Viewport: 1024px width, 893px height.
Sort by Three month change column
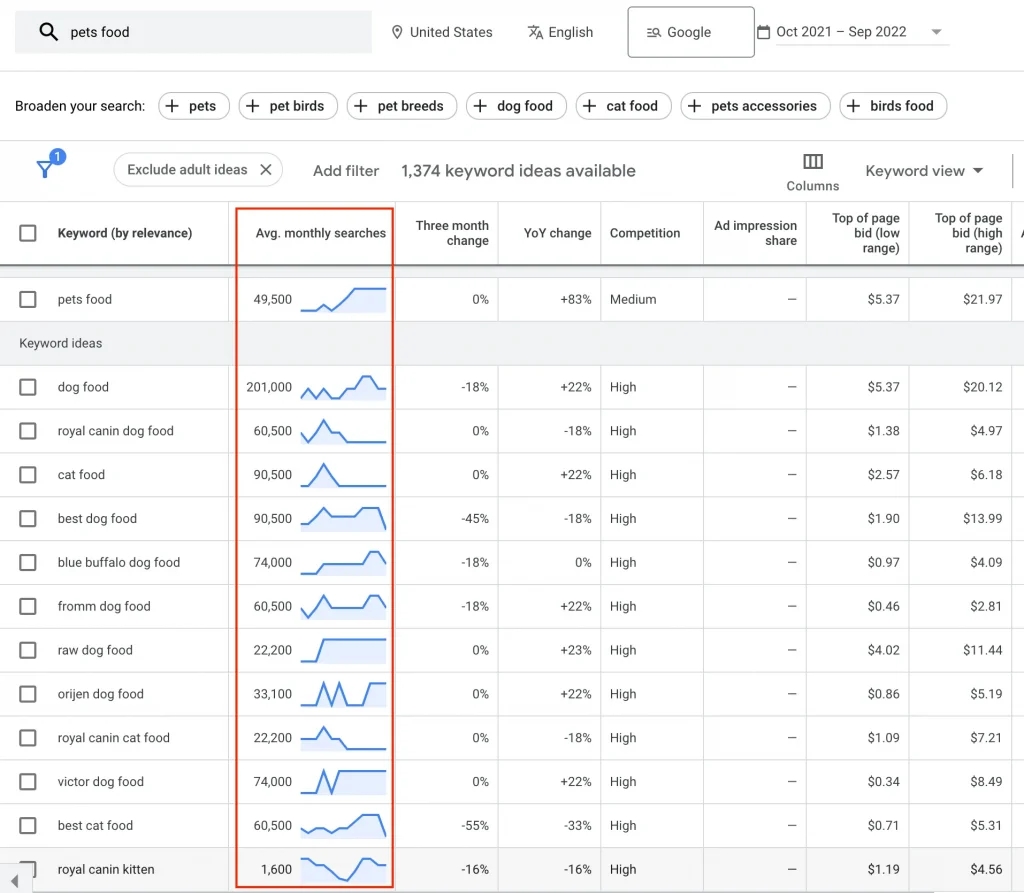click(452, 233)
